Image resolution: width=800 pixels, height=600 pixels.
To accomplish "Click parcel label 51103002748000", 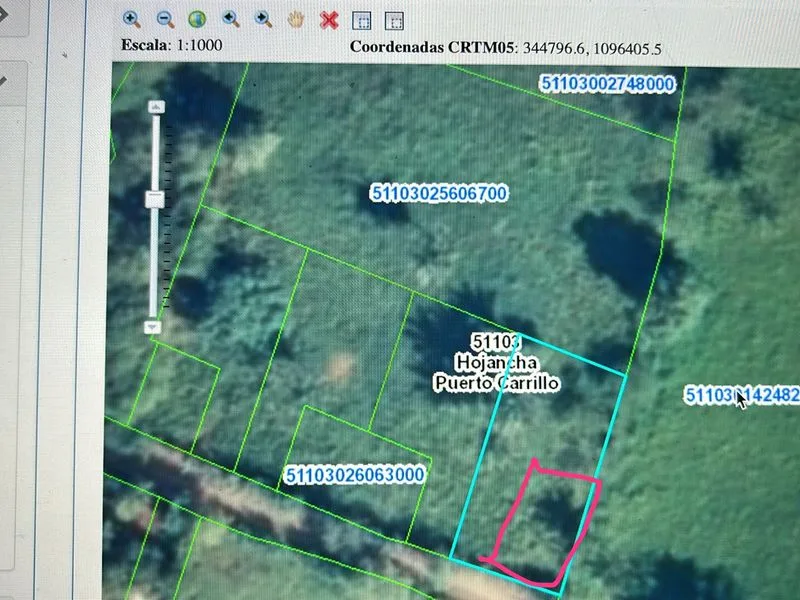I will coord(607,83).
